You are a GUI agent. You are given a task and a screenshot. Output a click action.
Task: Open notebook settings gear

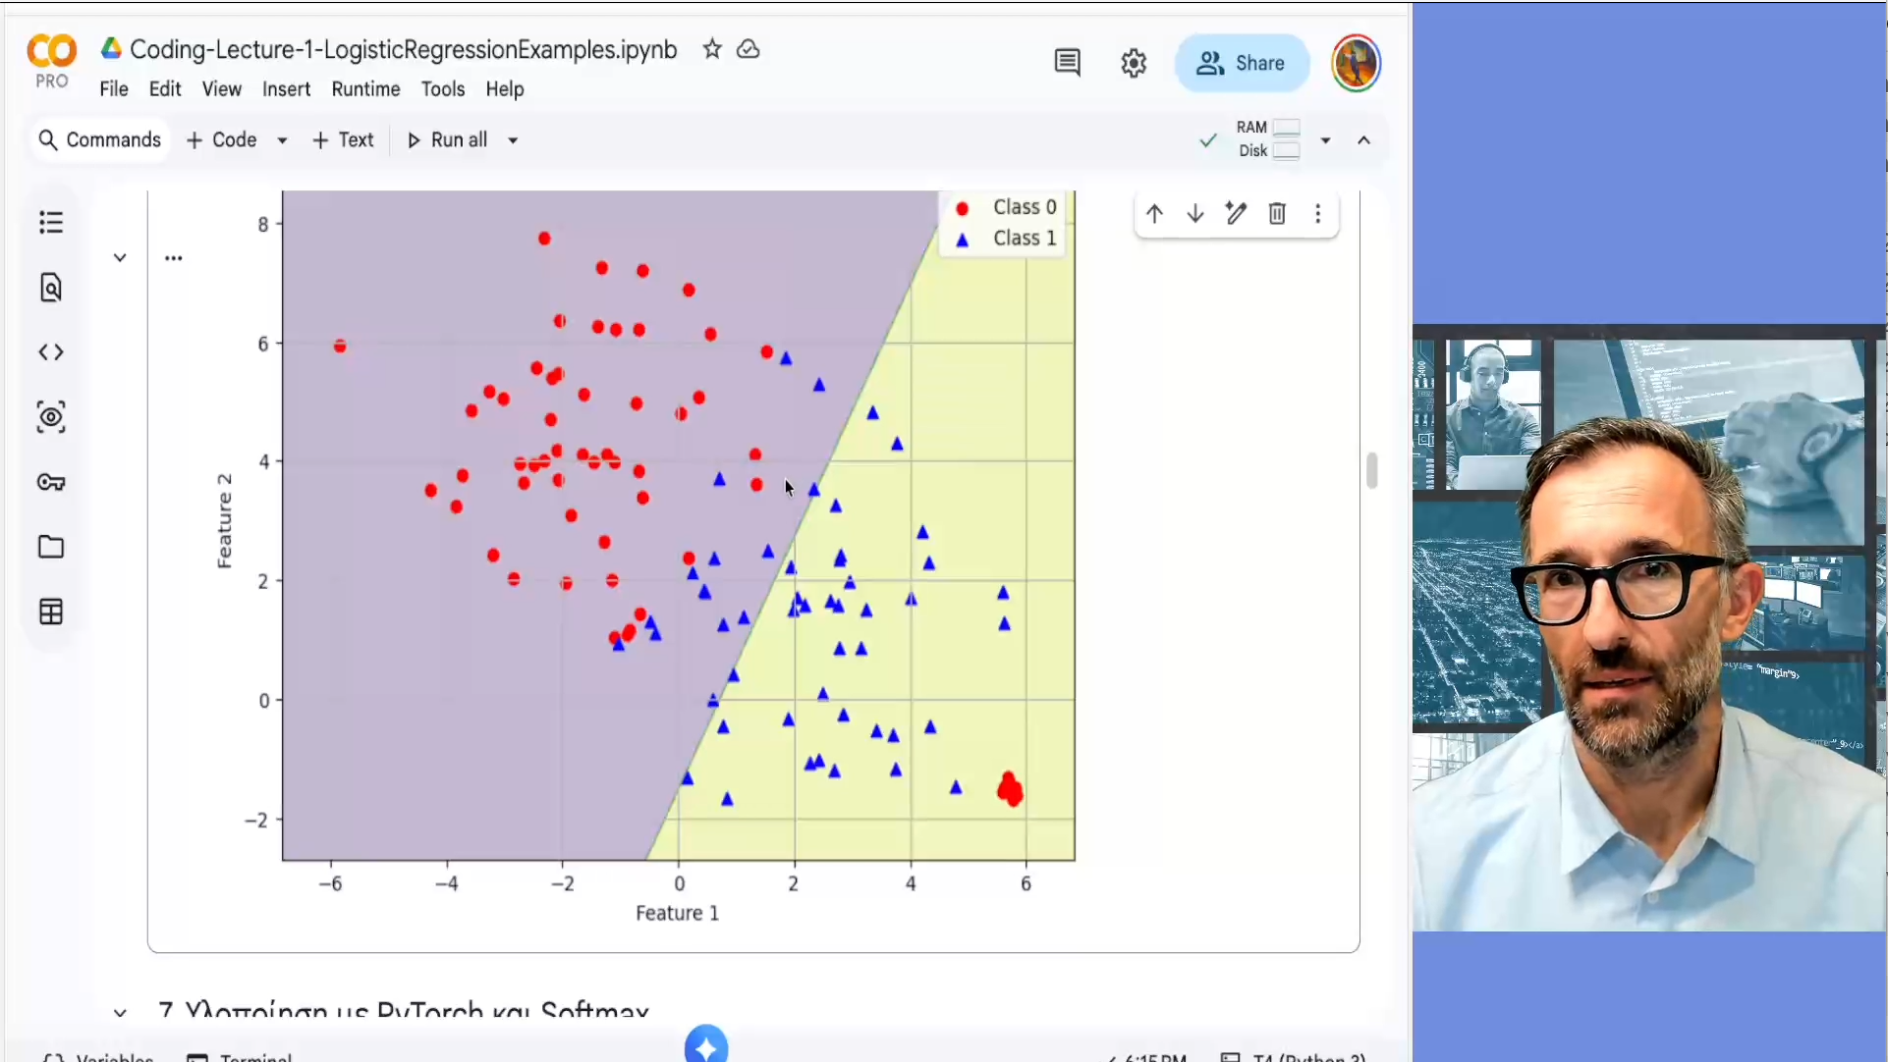(x=1133, y=63)
